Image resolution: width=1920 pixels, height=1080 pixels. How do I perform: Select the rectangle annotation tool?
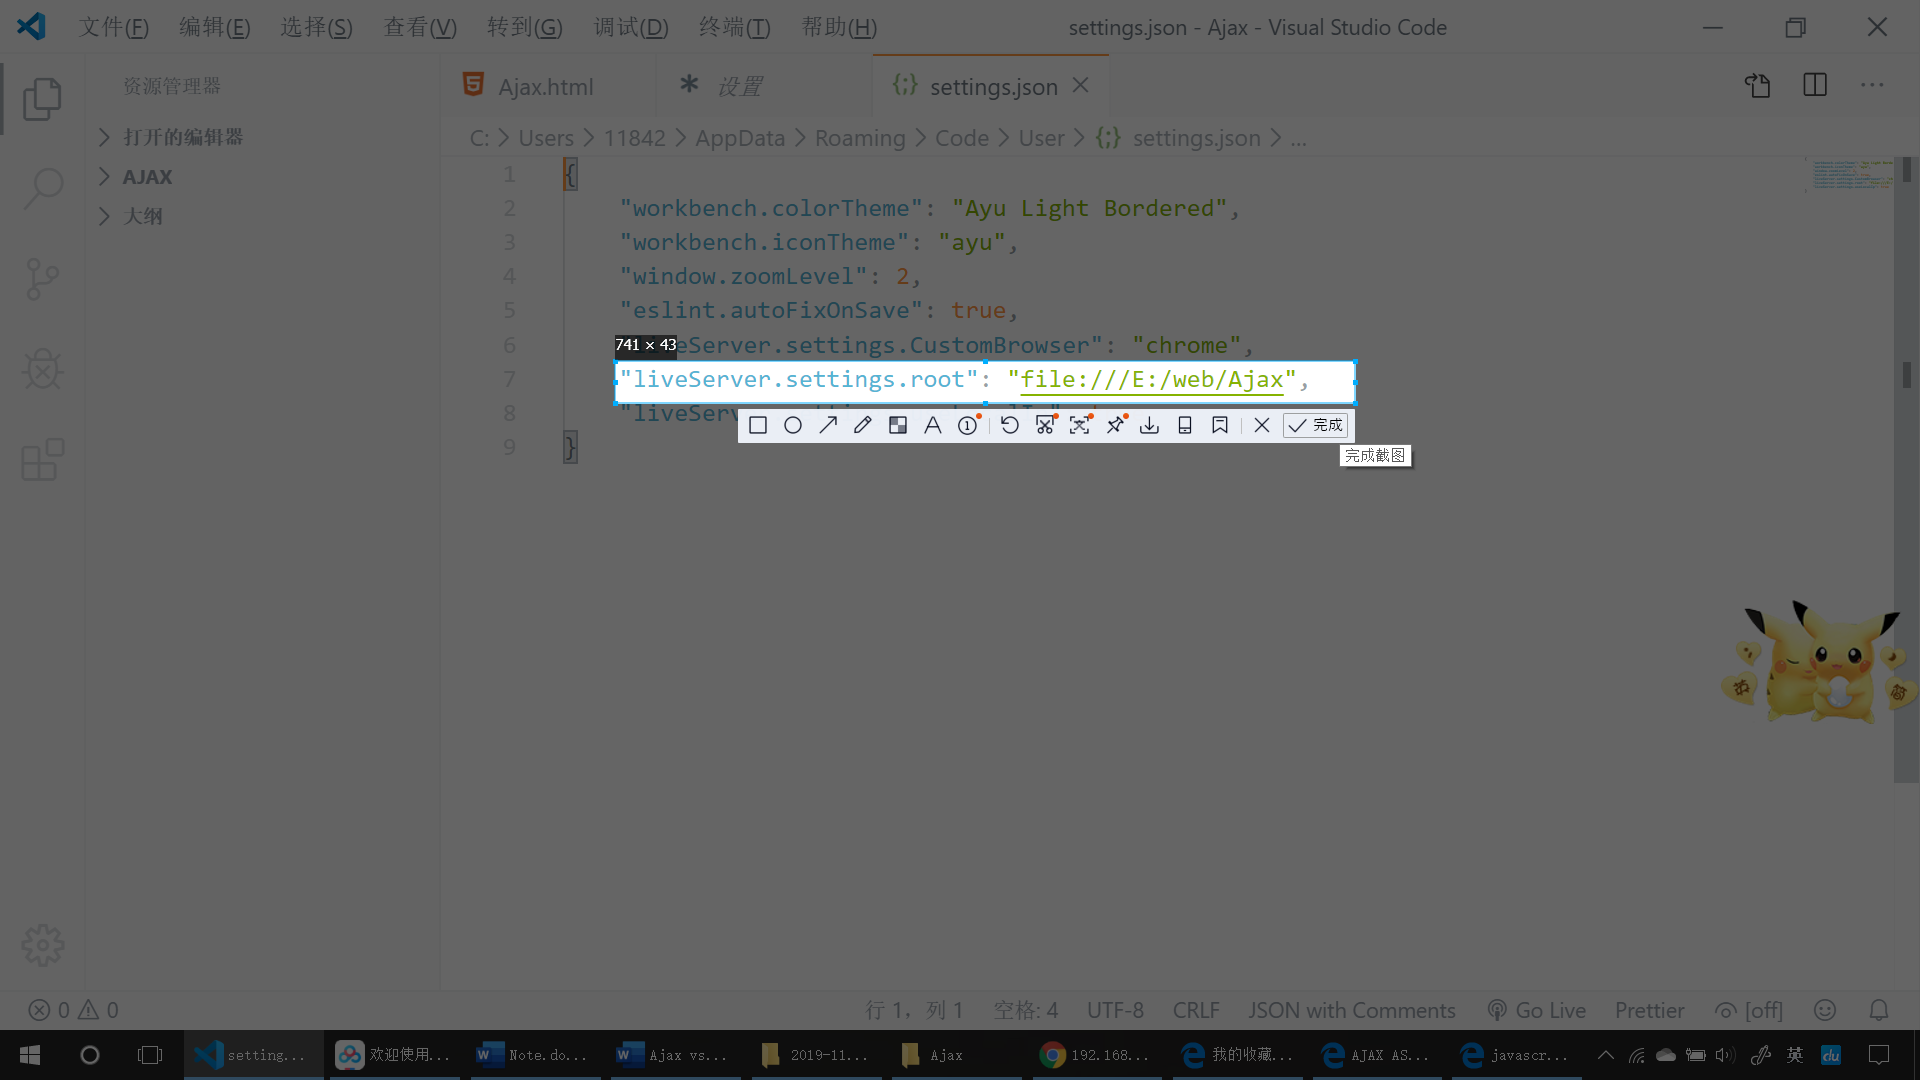[x=758, y=425]
